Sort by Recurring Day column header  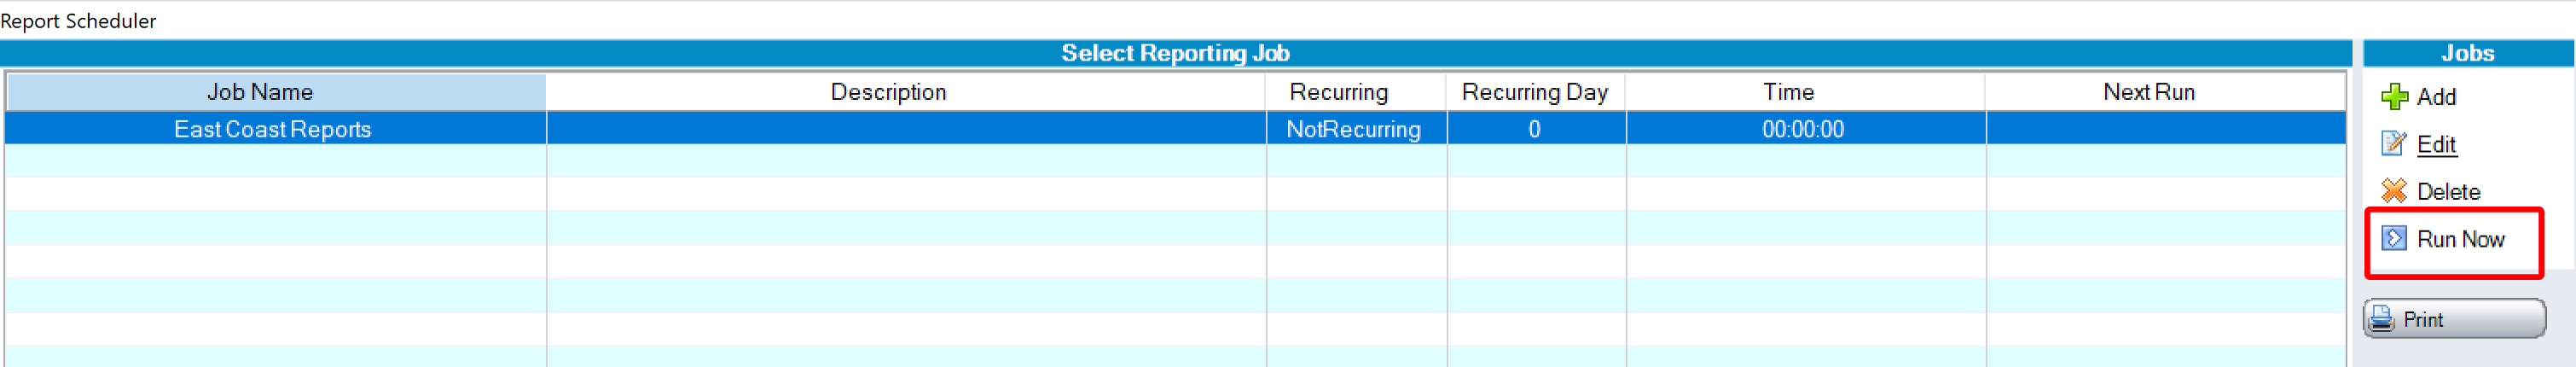(x=1536, y=92)
